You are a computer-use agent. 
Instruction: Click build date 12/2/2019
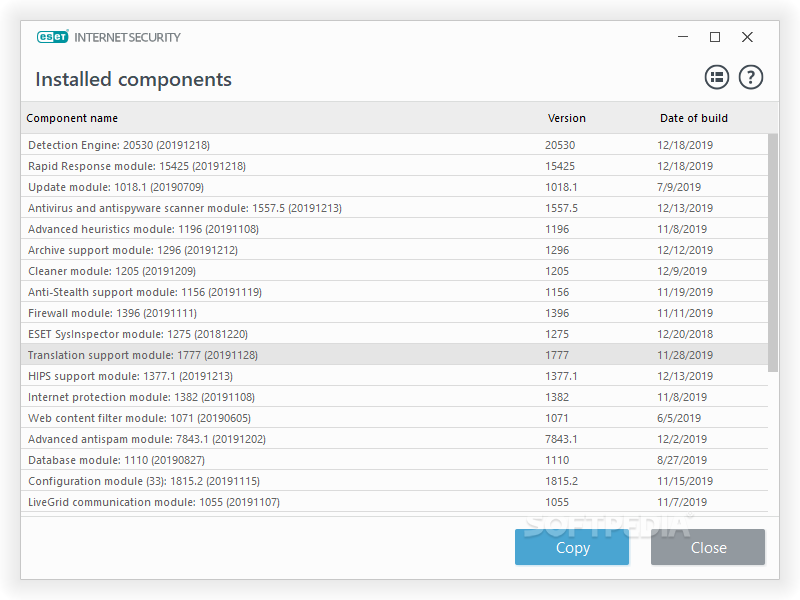click(x=682, y=439)
